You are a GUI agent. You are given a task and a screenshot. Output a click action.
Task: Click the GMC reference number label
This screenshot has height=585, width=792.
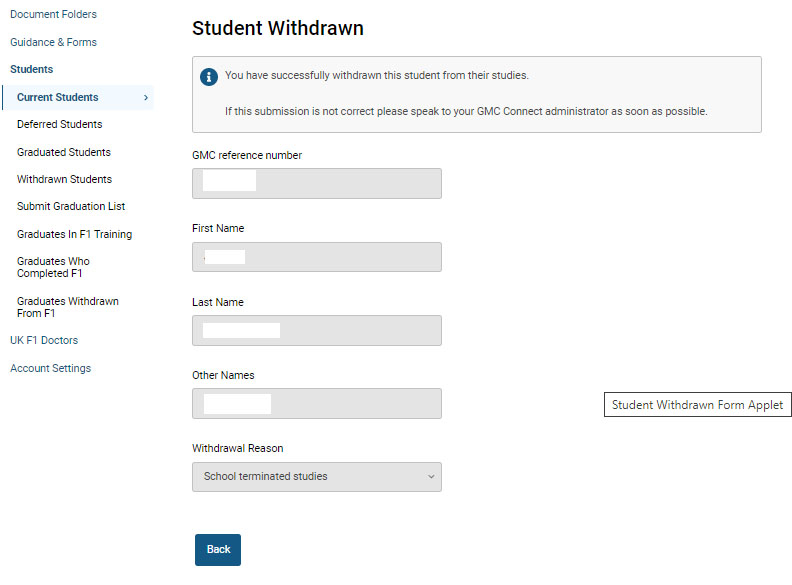(x=246, y=155)
